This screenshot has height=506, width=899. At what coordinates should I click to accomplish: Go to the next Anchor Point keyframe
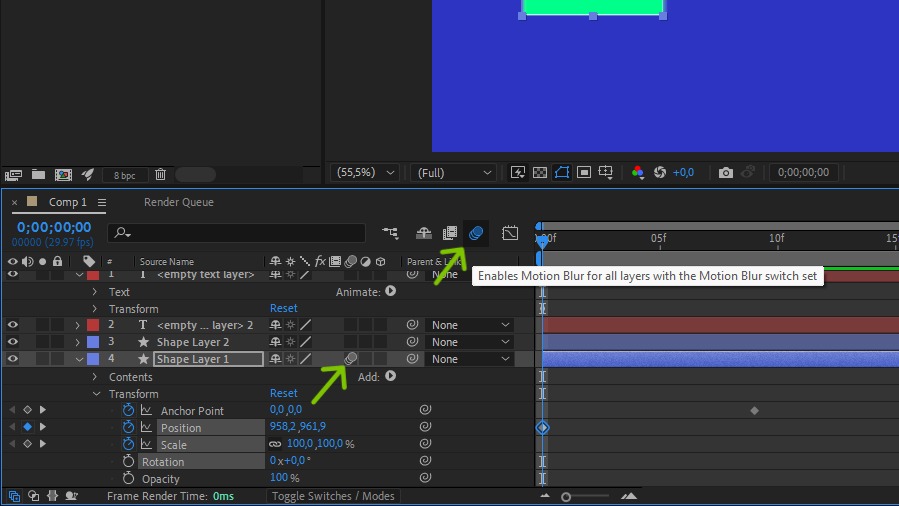[x=43, y=410]
